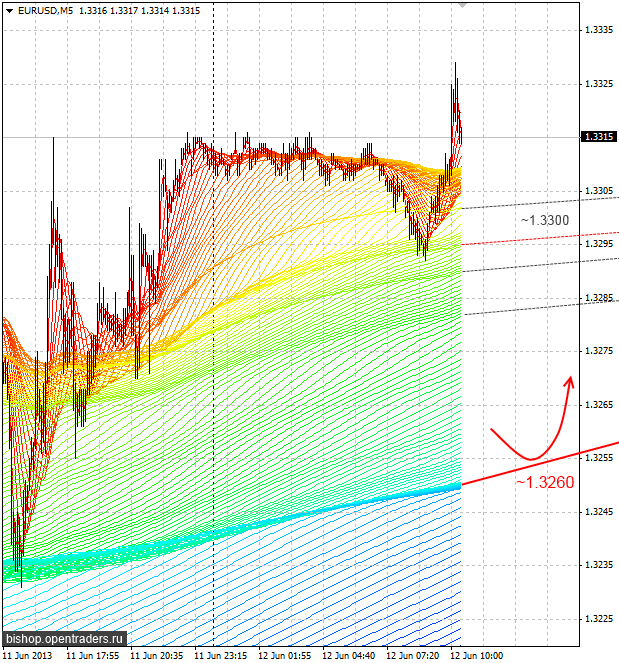This screenshot has height=663, width=619.
Task: Select the red dashed projection line
Action: (540, 238)
